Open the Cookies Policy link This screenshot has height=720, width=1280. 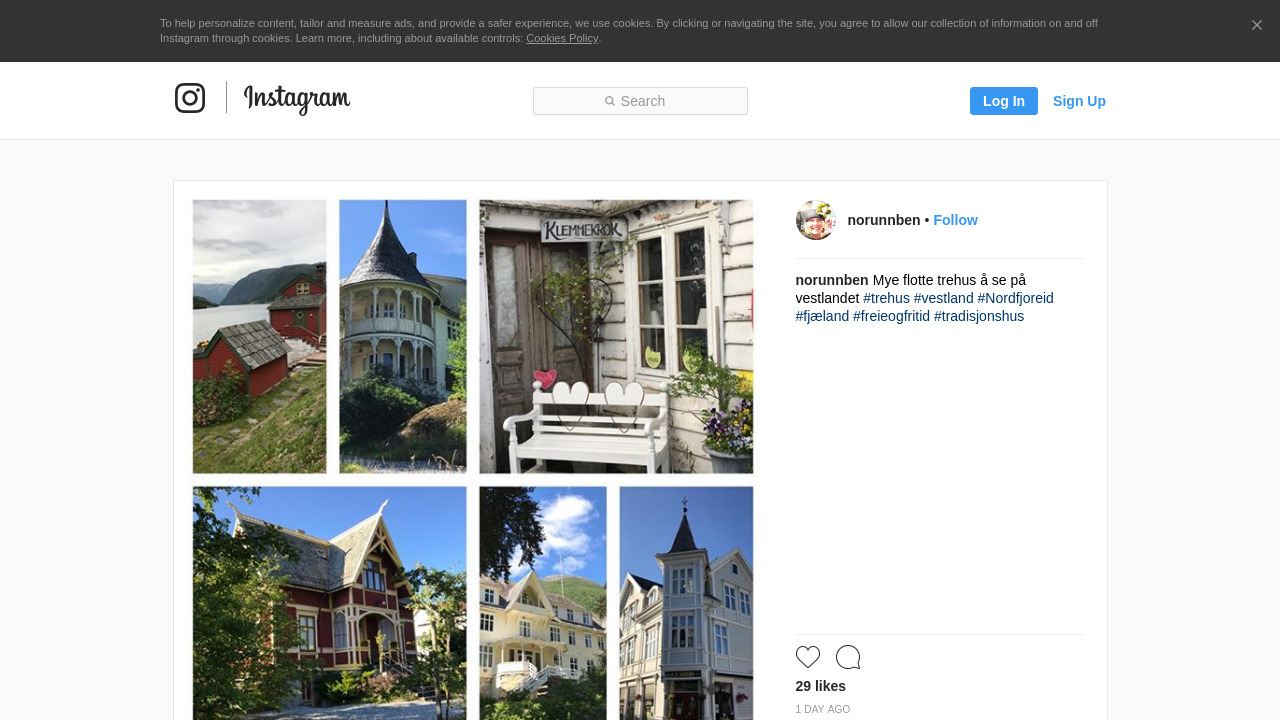click(562, 38)
